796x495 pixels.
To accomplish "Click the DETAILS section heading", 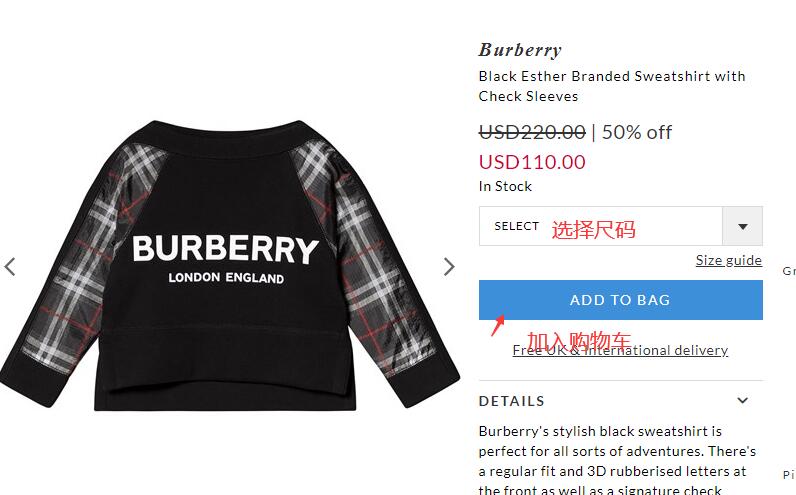I will (x=511, y=401).
